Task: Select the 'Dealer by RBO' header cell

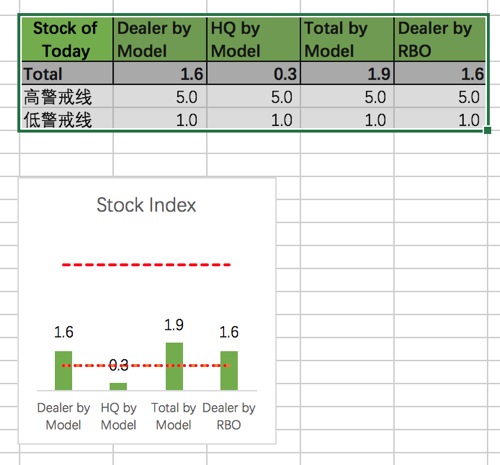Action: pos(441,39)
